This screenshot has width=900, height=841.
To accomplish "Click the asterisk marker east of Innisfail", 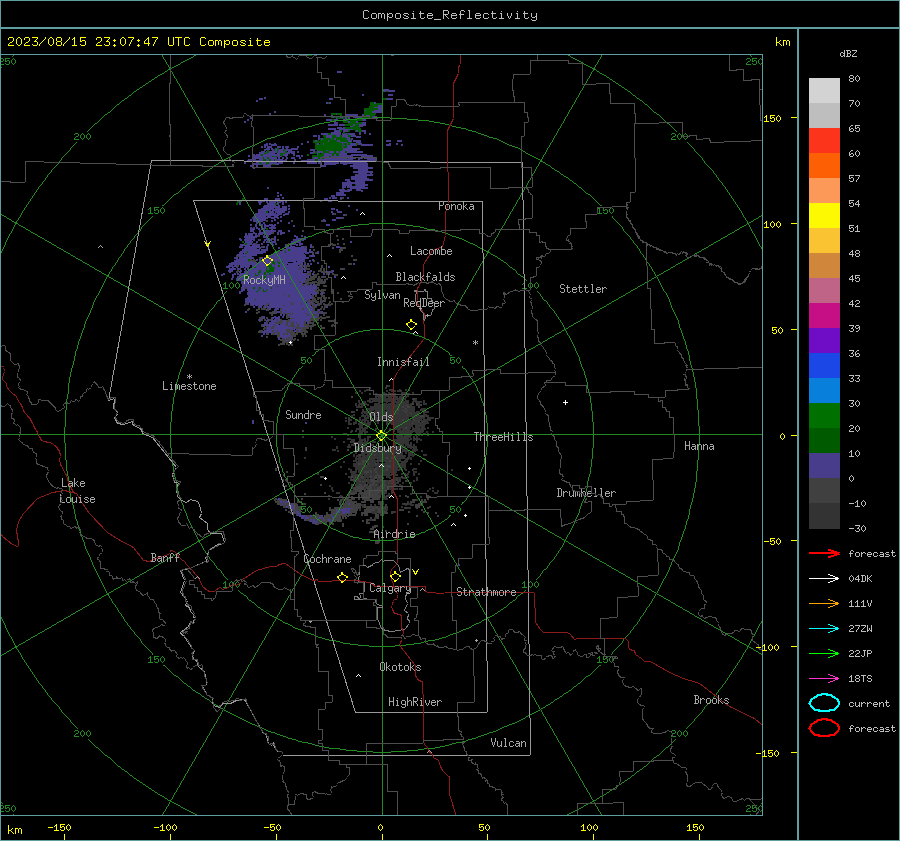I will click(475, 343).
